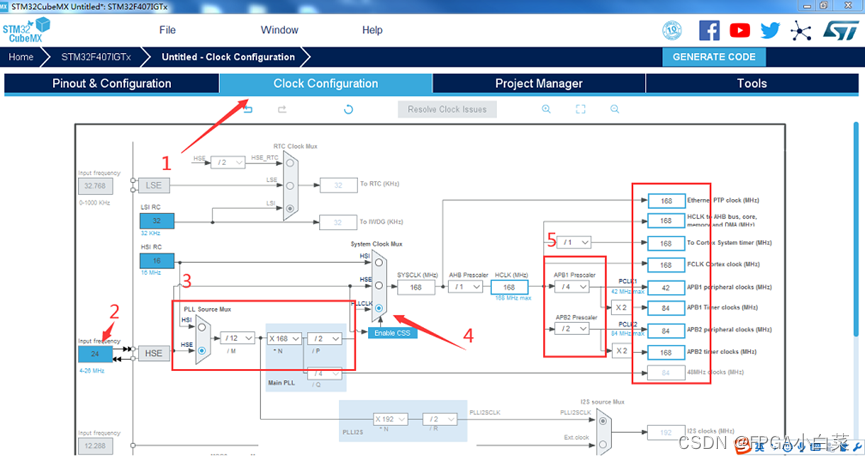Select PLLI2SCLK in I2S source Mux

click(603, 421)
